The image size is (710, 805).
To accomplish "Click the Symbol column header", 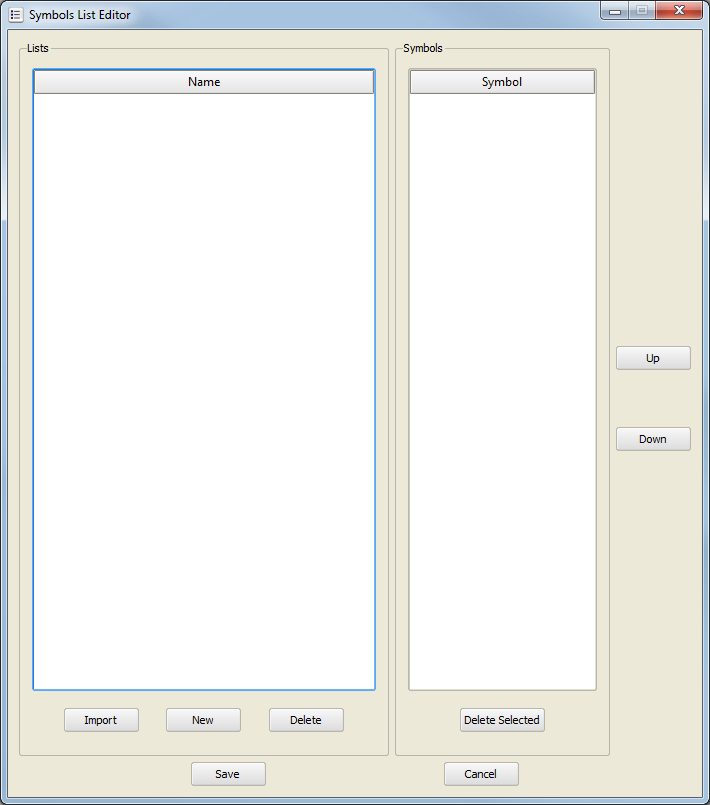I will click(x=502, y=82).
